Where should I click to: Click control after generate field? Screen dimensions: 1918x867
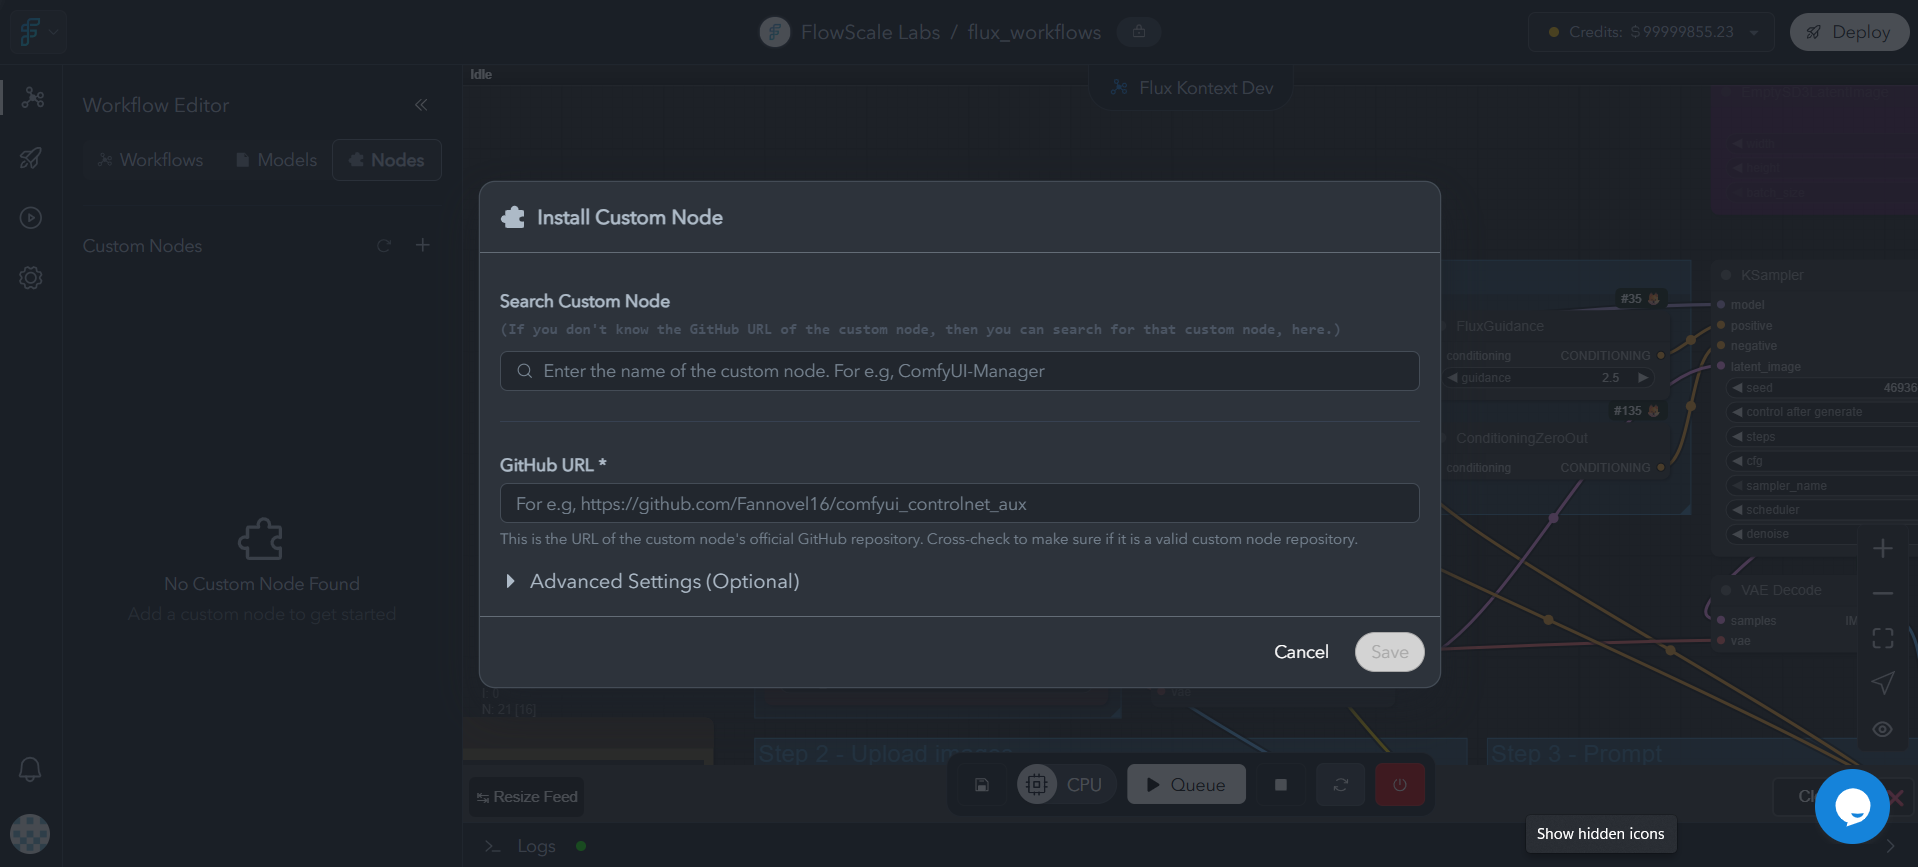click(x=1824, y=412)
